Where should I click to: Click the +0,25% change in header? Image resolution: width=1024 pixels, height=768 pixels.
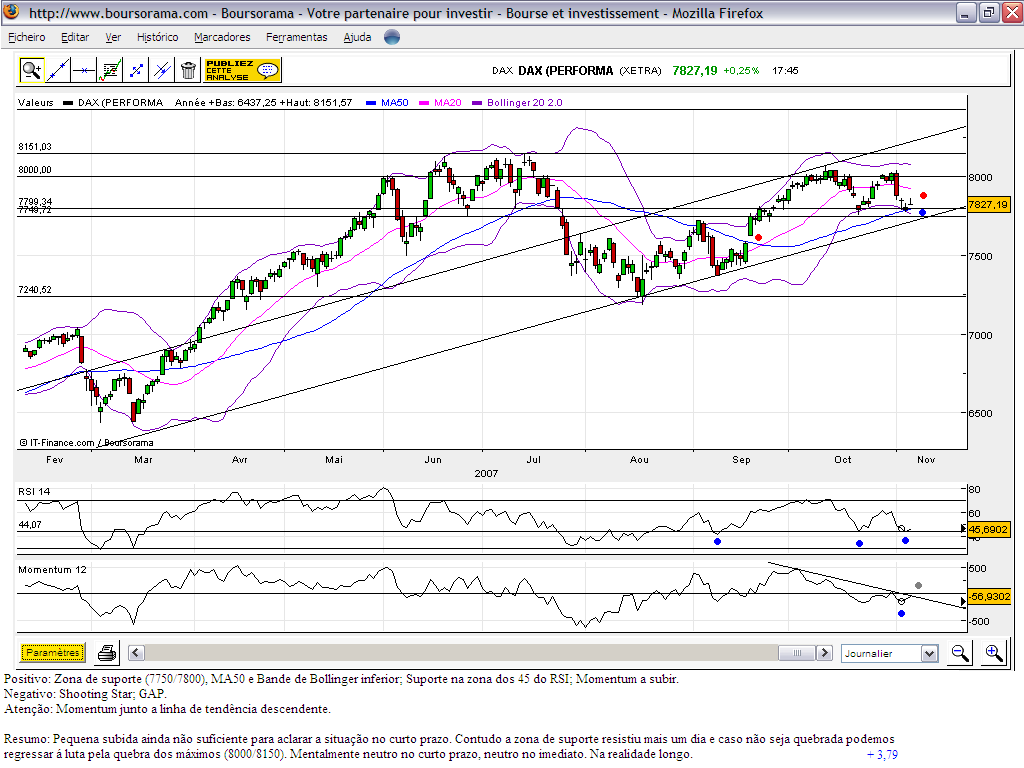(741, 71)
